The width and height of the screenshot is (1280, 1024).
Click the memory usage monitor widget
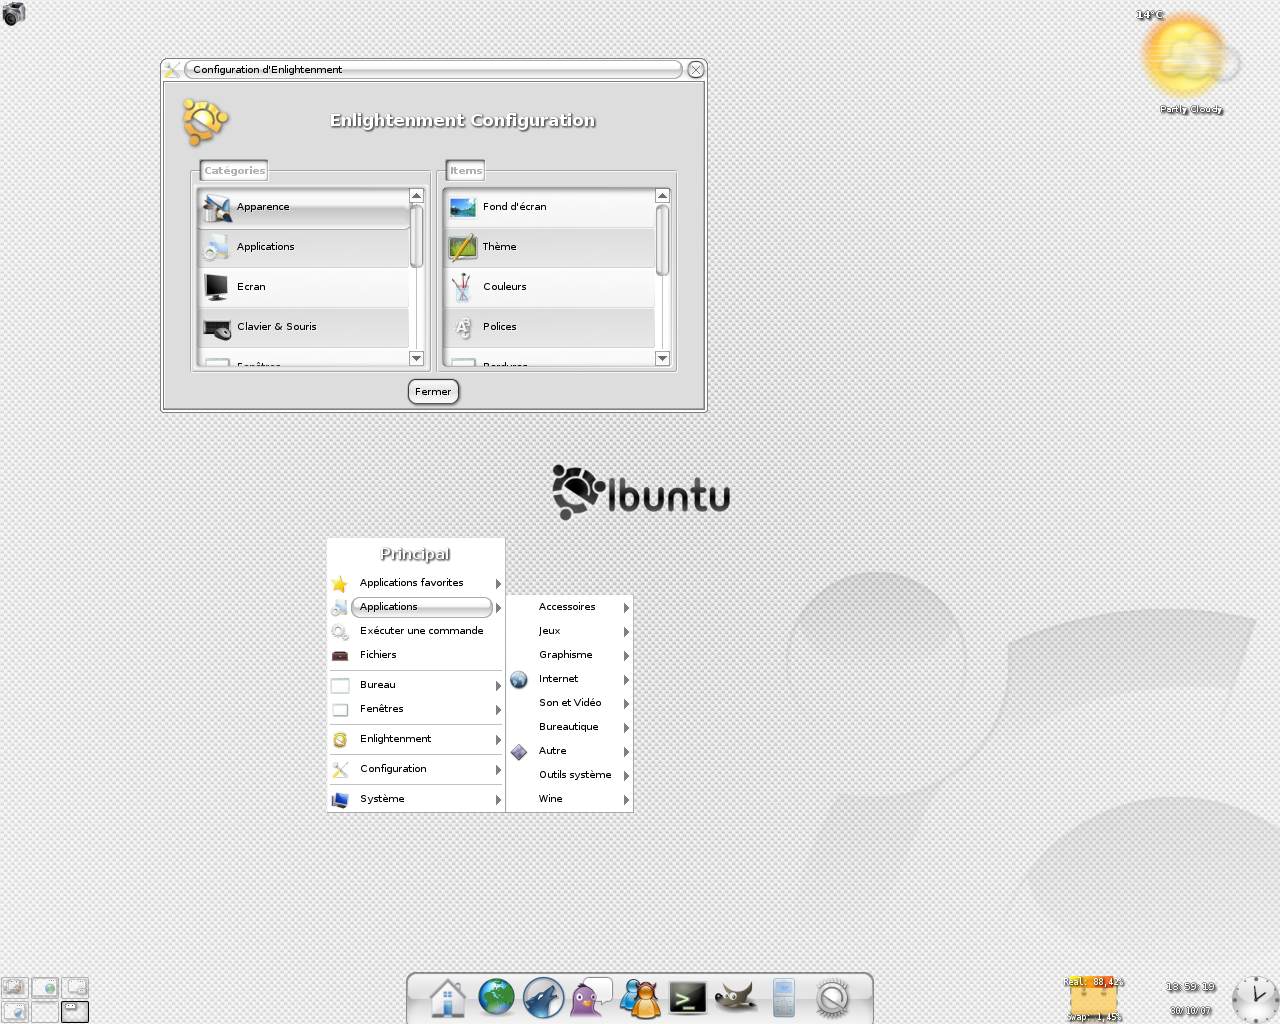coord(1093,999)
